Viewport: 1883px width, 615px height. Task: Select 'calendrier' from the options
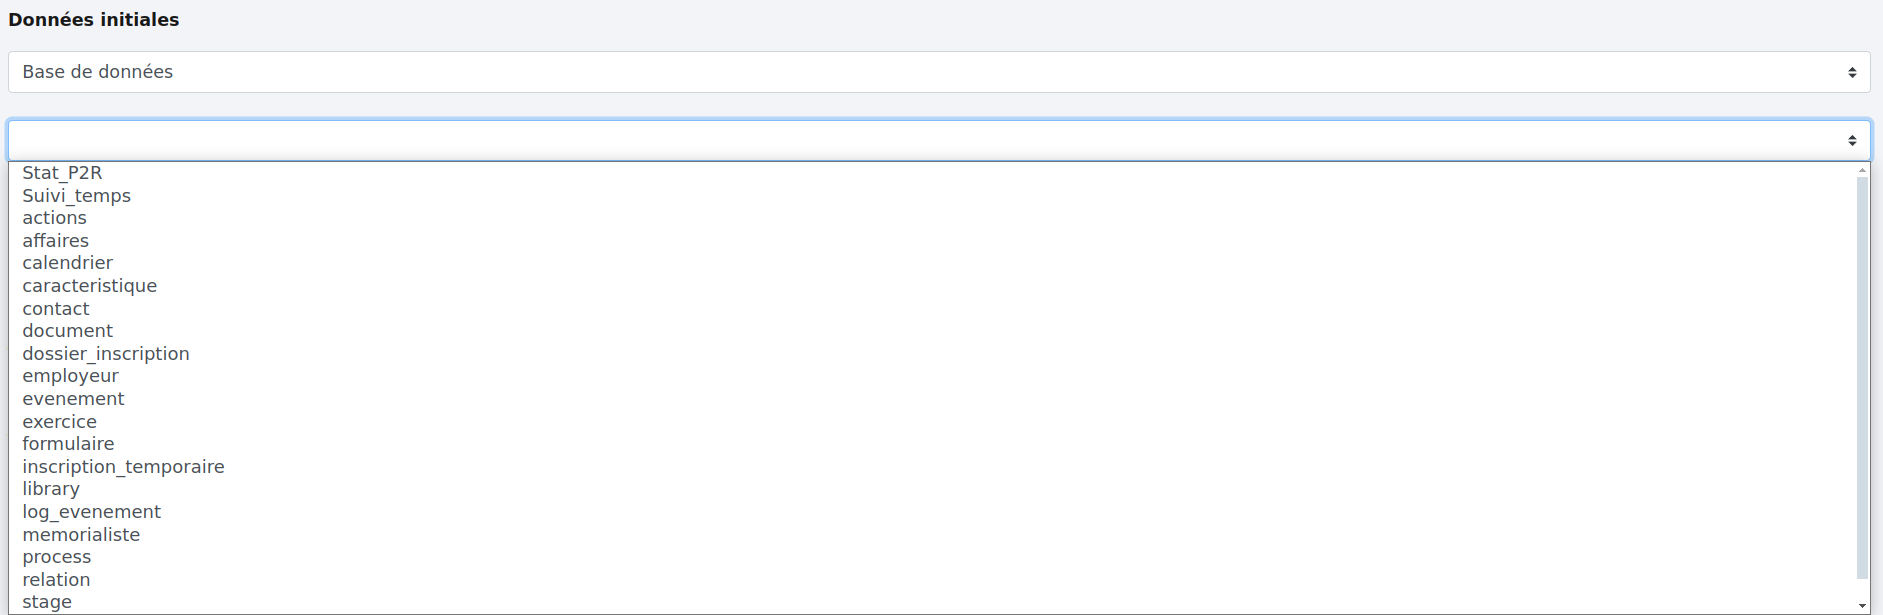(x=67, y=263)
